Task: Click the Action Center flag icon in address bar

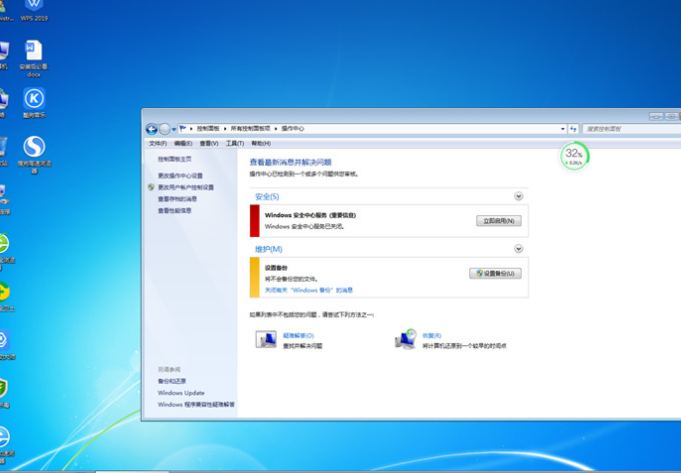Action: (x=183, y=129)
